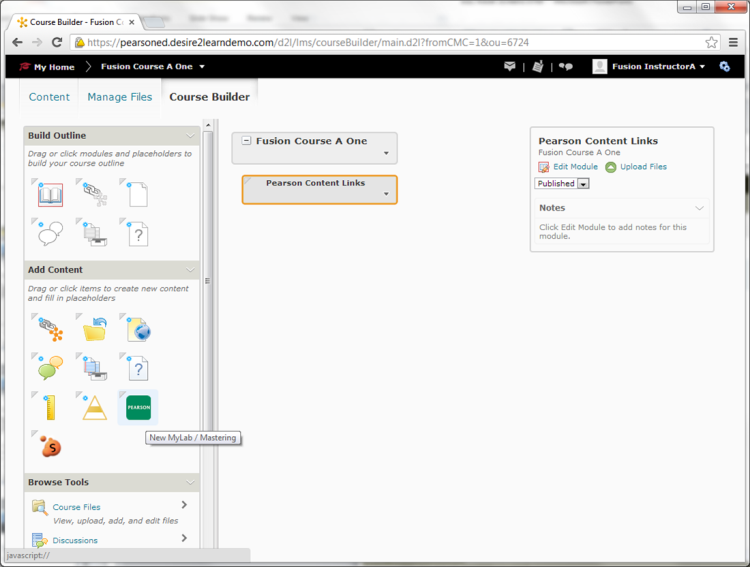Switch to the Manage Files tab
This screenshot has height=567, width=750.
click(120, 97)
